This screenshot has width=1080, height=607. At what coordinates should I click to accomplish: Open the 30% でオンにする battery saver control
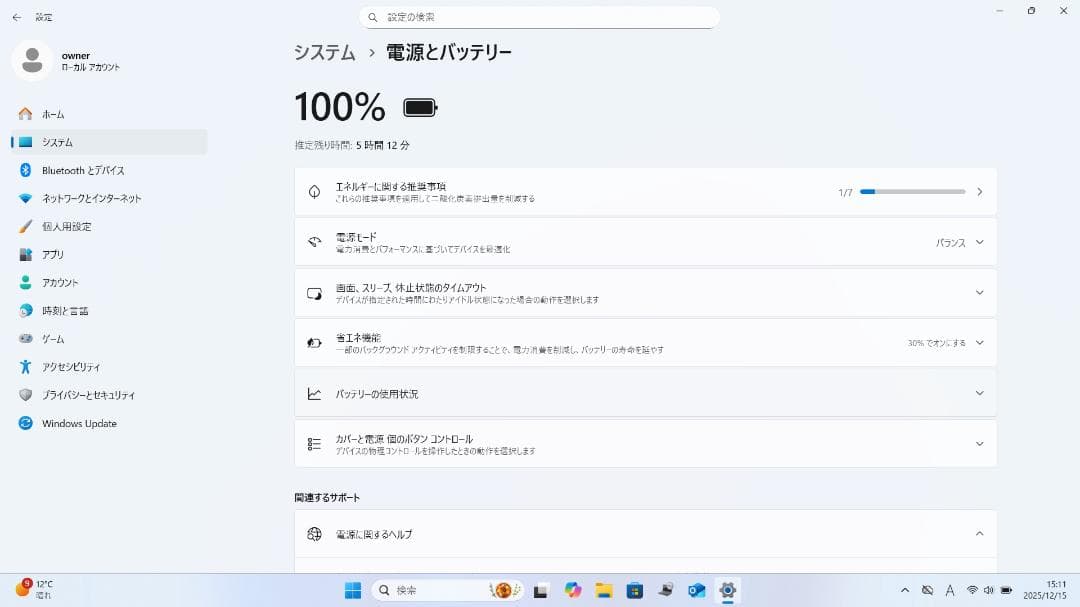coord(934,342)
